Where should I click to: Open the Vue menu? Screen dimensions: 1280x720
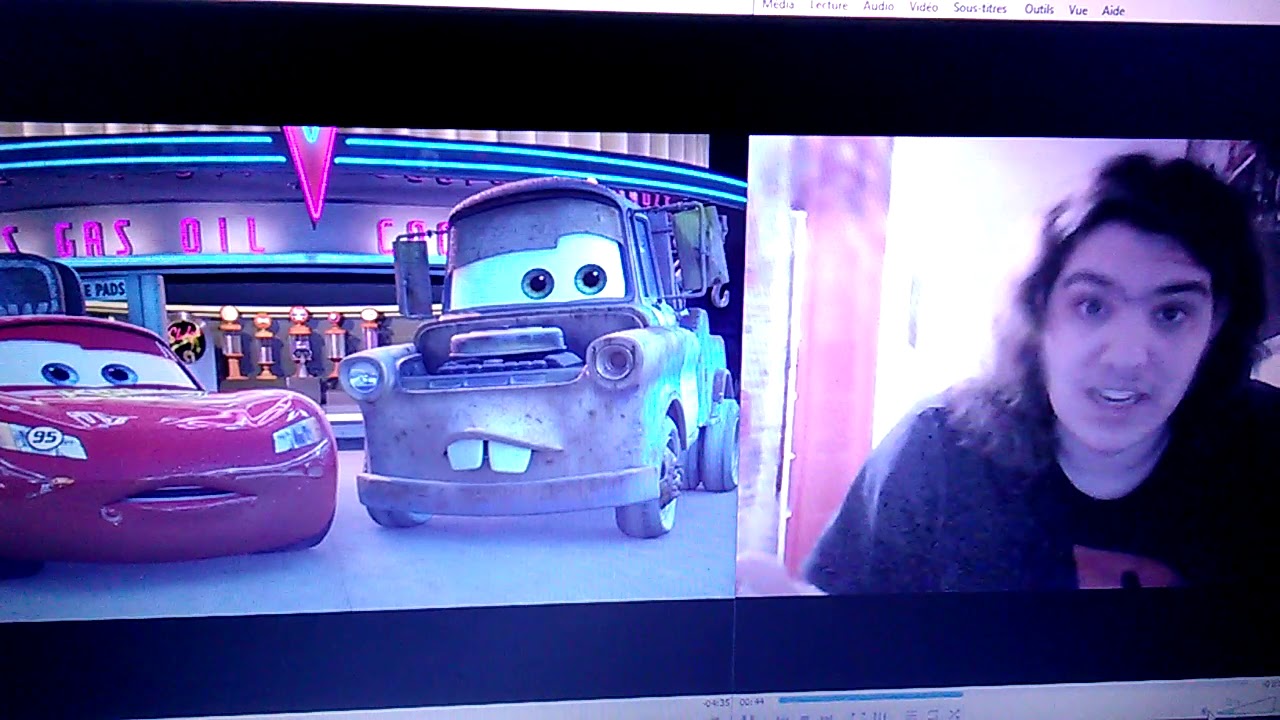click(x=1078, y=10)
